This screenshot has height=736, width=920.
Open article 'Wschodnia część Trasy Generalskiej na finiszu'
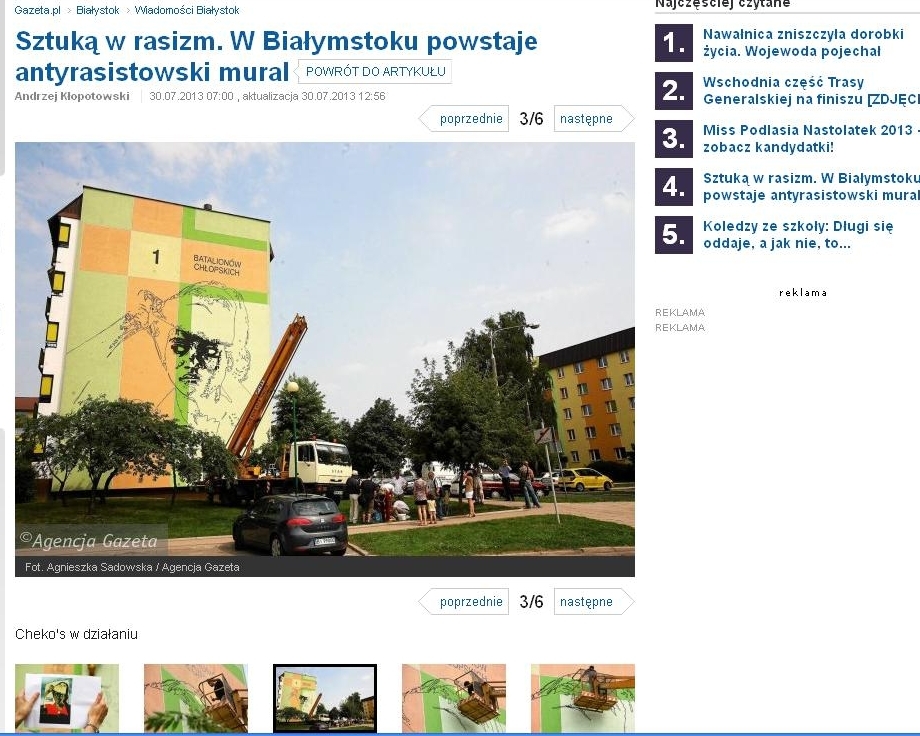point(811,90)
